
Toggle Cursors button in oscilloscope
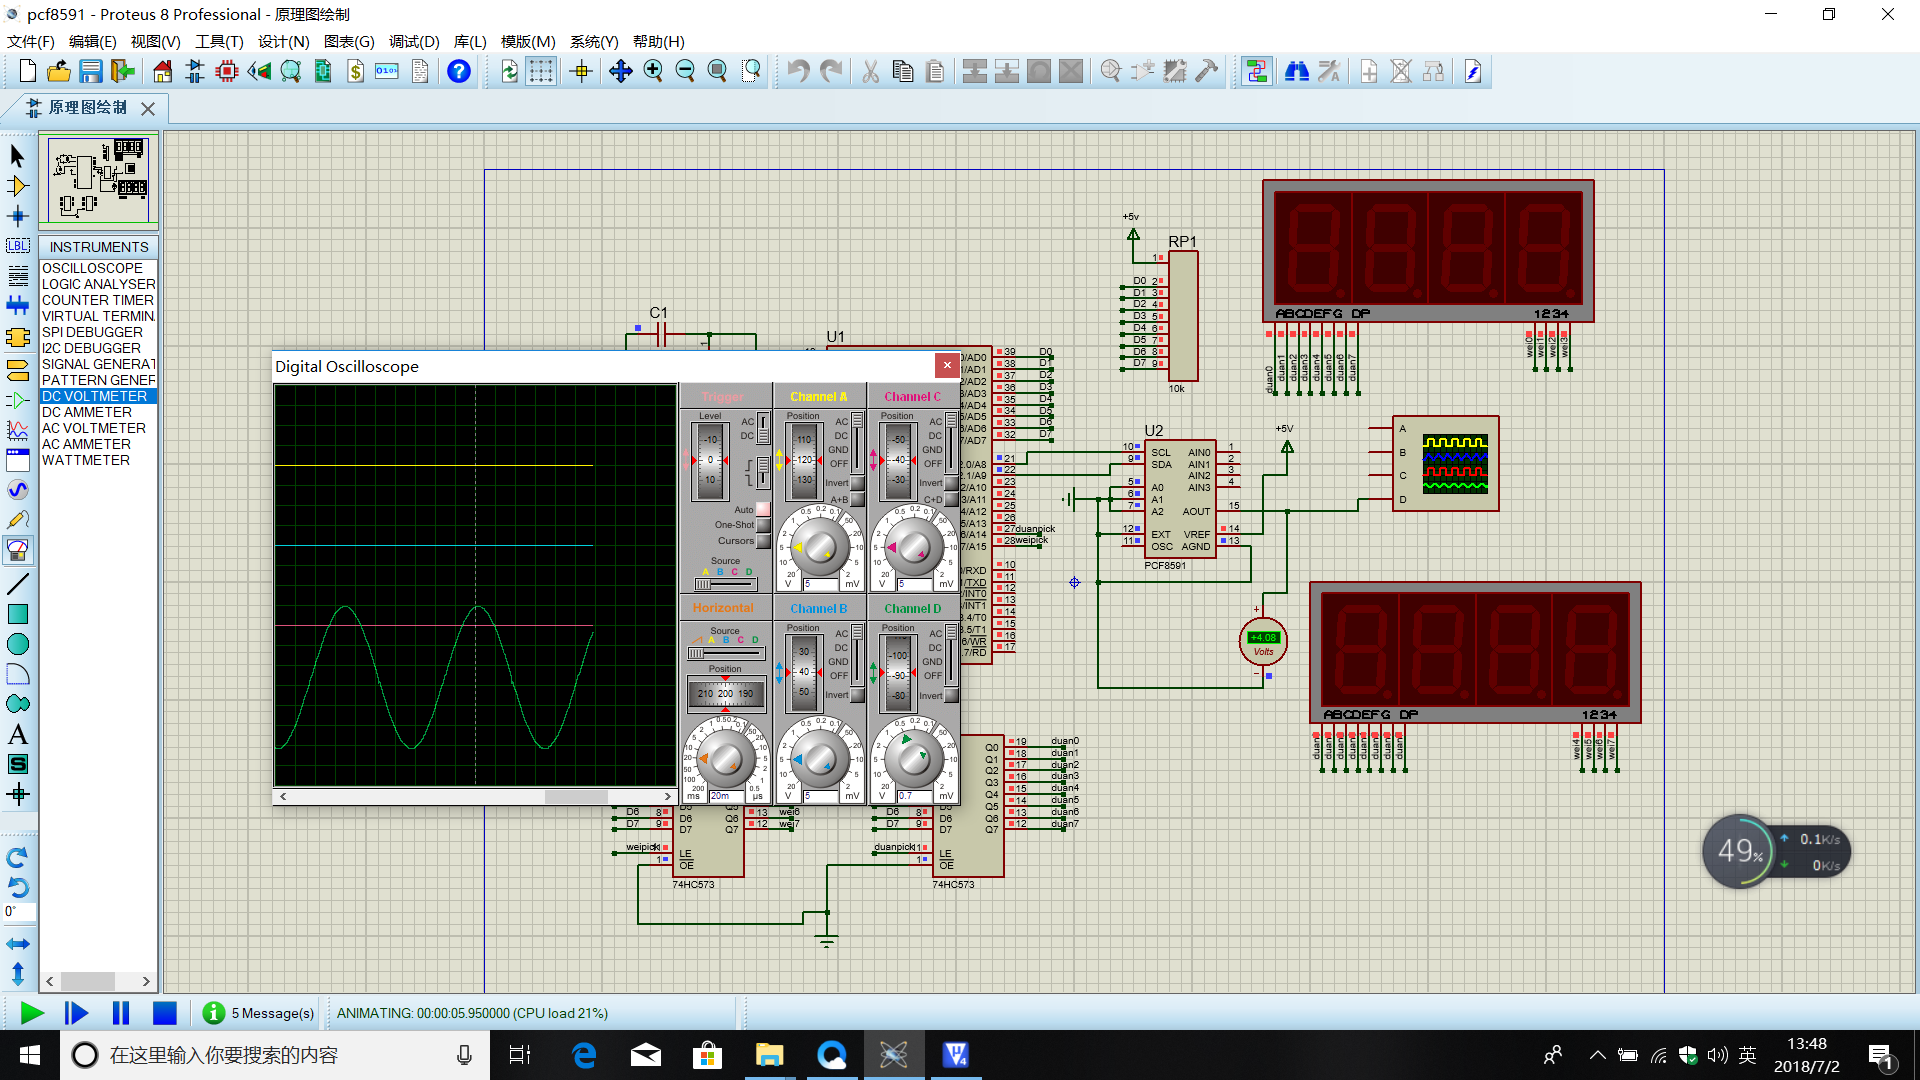point(763,541)
